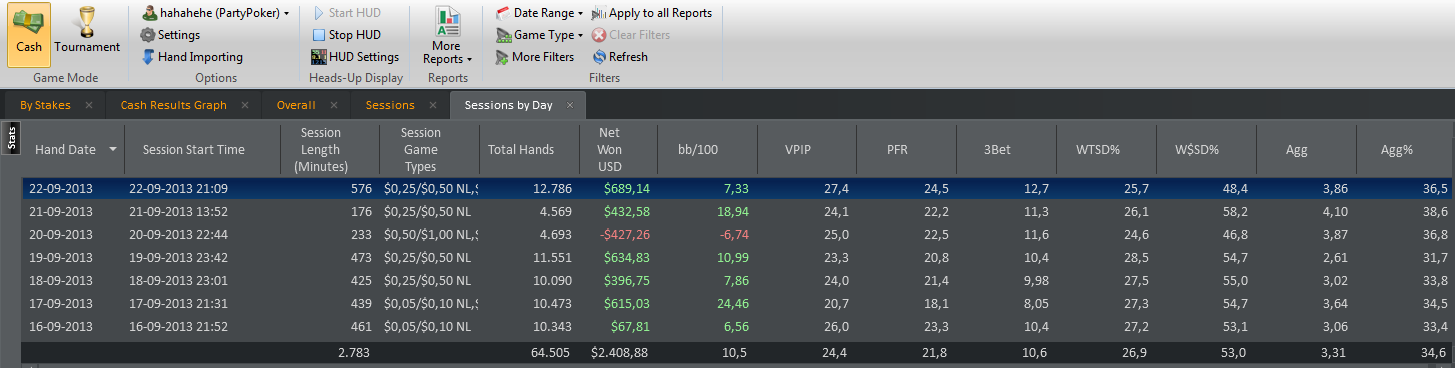Close the Cash Results Graph tab
The height and width of the screenshot is (368, 1455).
(245, 105)
